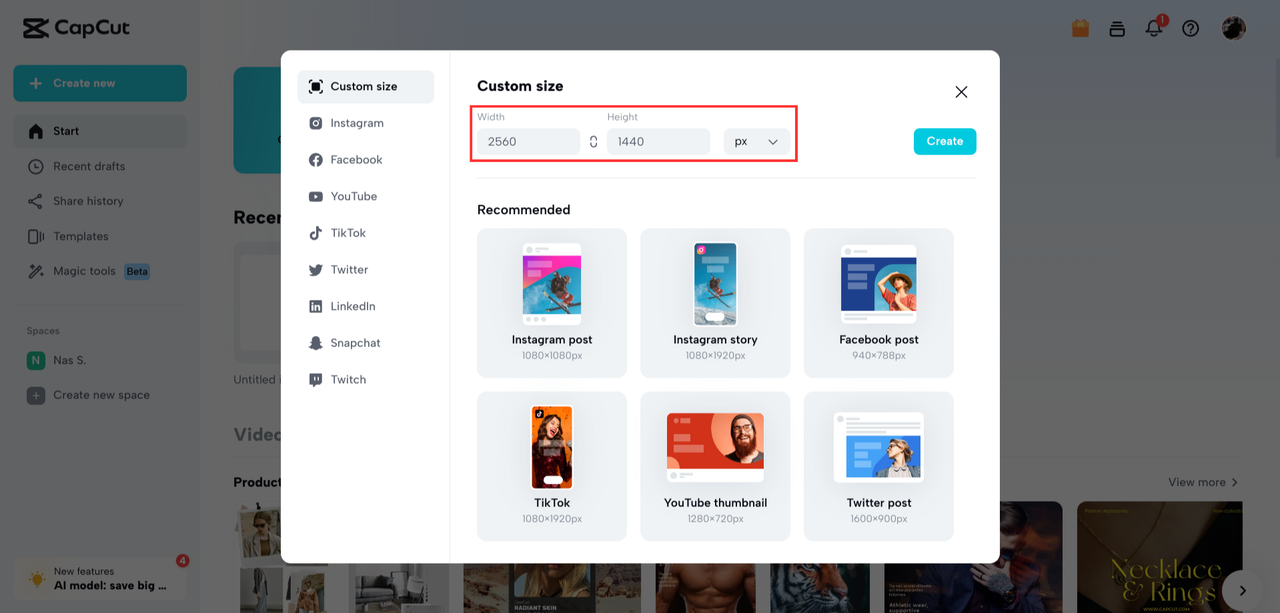The width and height of the screenshot is (1280, 613).
Task: Choose the Instagram post preset
Action: tap(552, 303)
